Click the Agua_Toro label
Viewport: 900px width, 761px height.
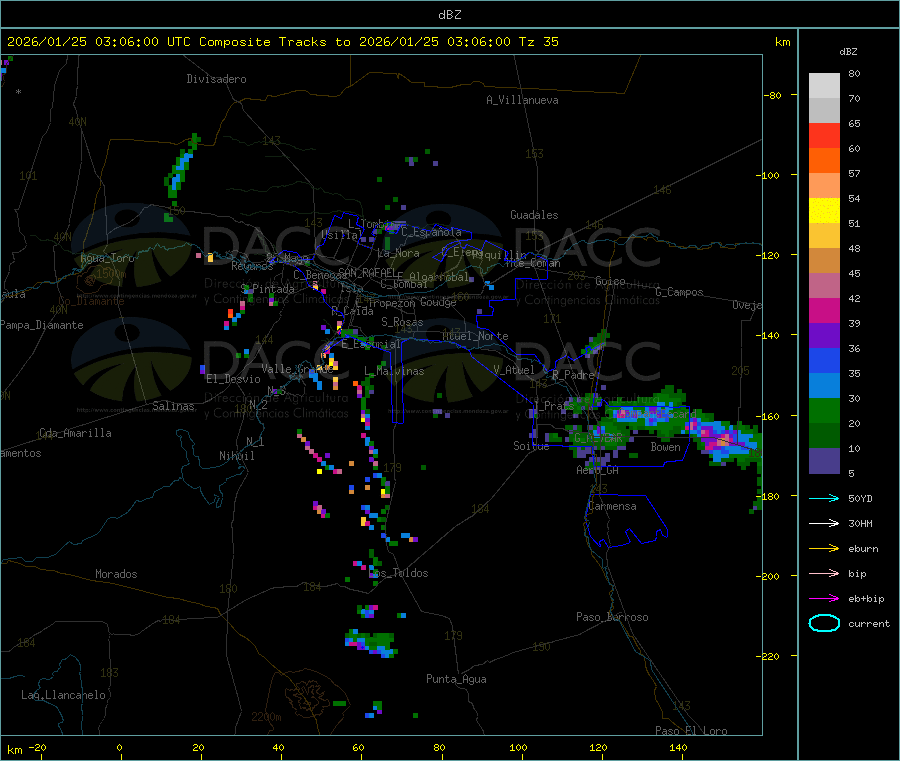[x=107, y=258]
